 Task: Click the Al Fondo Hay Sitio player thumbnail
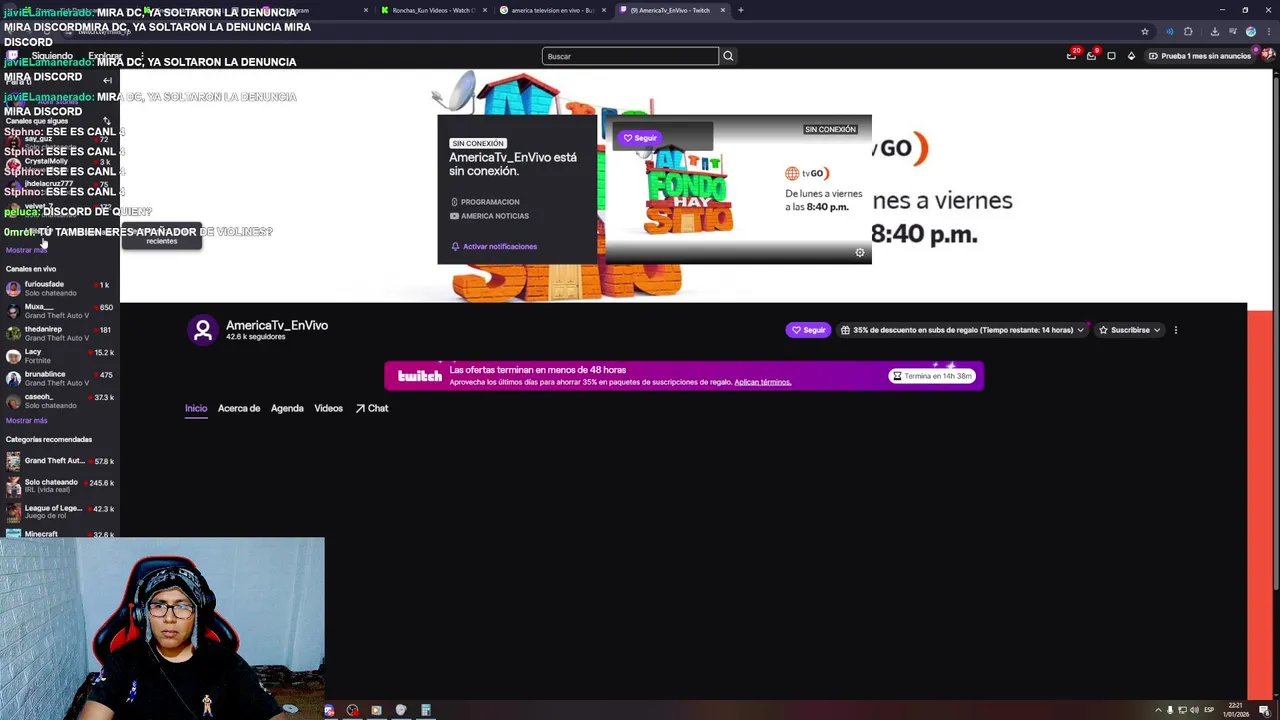click(x=738, y=189)
